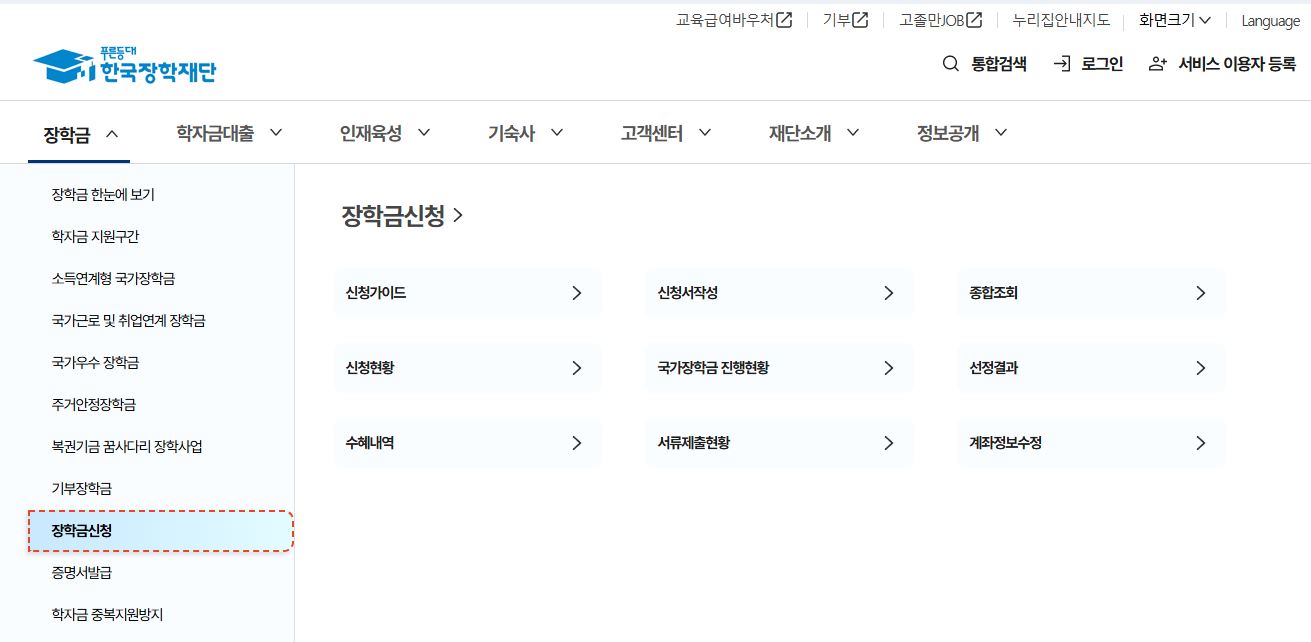The width and height of the screenshot is (1311, 642).
Task: Click the external link icon beside 고졸만JOB
Action: (973, 18)
